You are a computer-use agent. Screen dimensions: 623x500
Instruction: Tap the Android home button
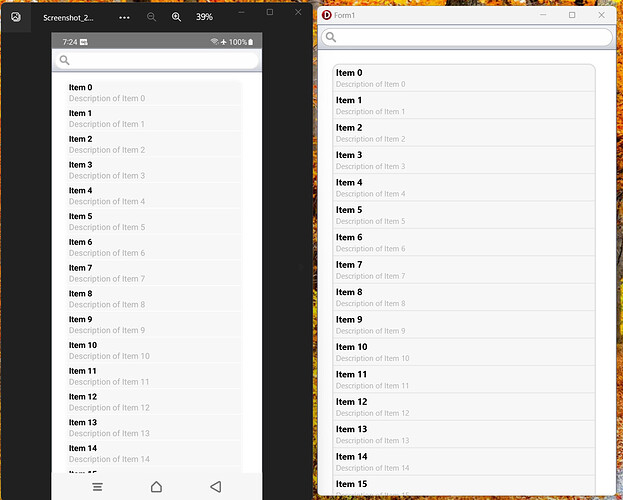[157, 486]
